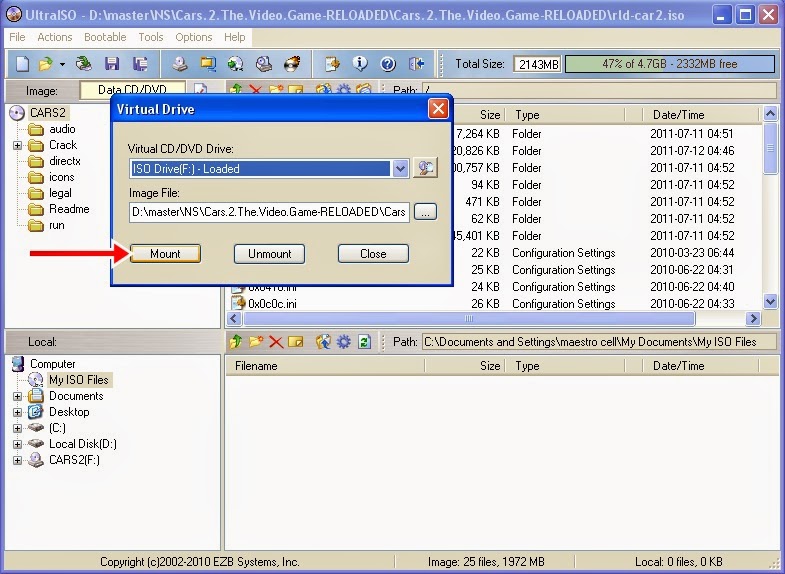
Task: Select the Computer node in Local tree
Action: [x=53, y=364]
